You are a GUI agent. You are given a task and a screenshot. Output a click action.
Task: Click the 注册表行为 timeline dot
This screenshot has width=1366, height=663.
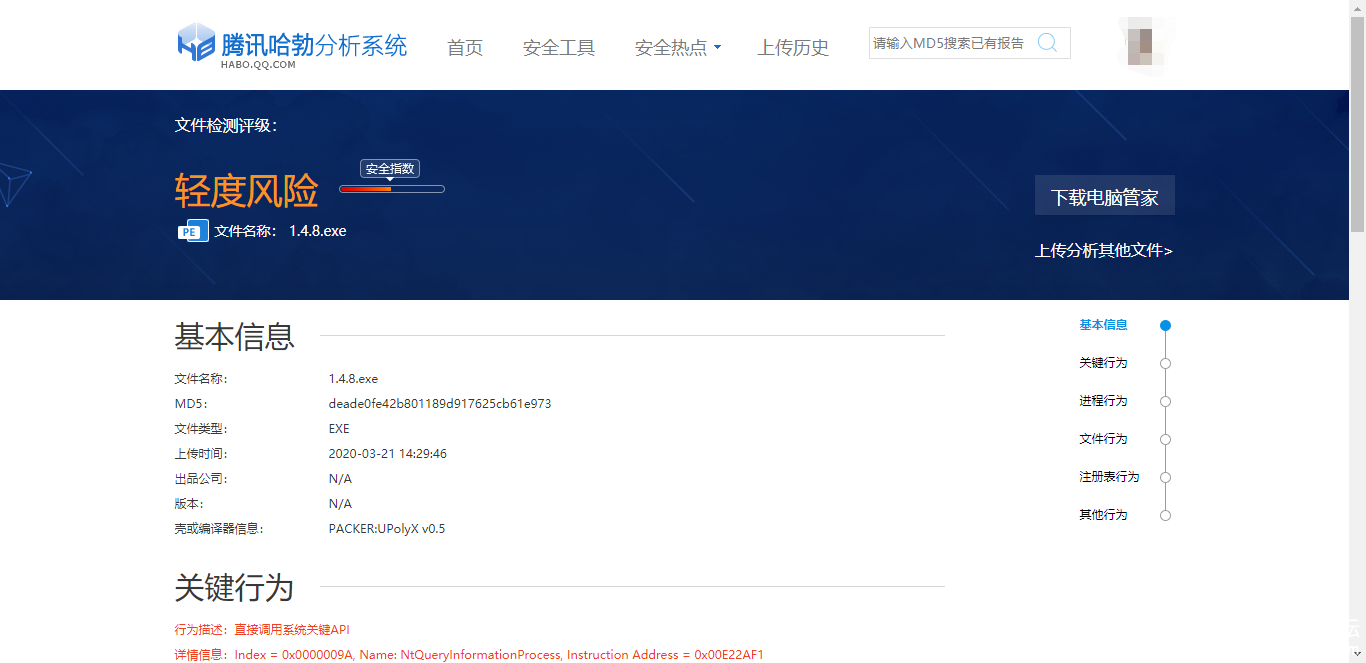1165,477
